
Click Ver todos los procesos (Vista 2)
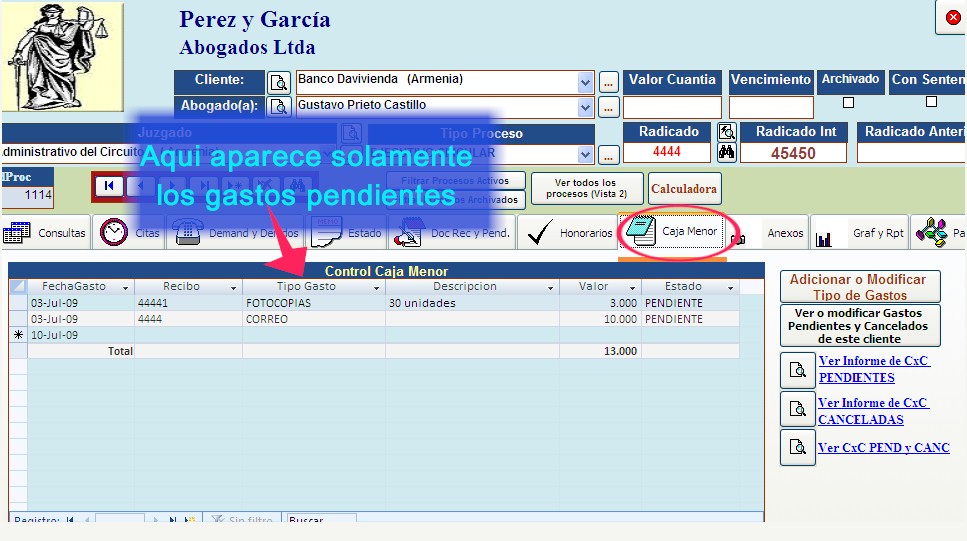586,188
